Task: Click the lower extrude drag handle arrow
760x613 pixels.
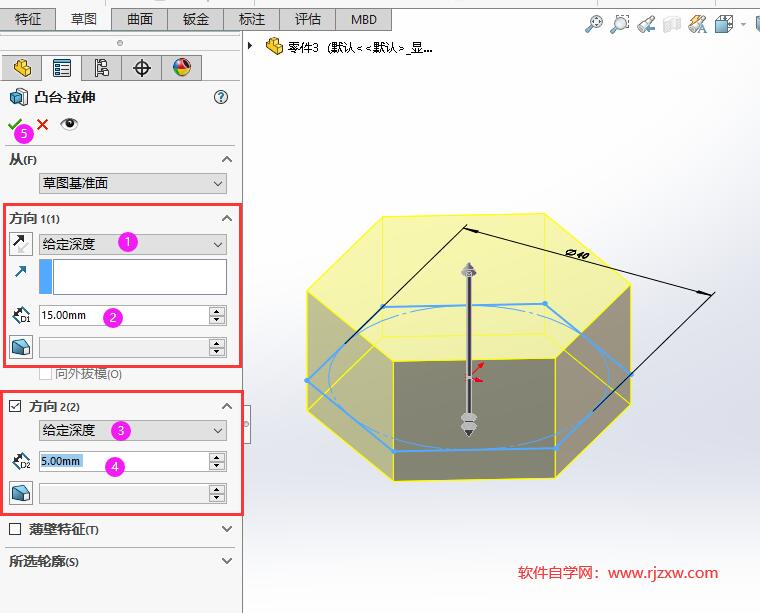Action: tap(469, 425)
